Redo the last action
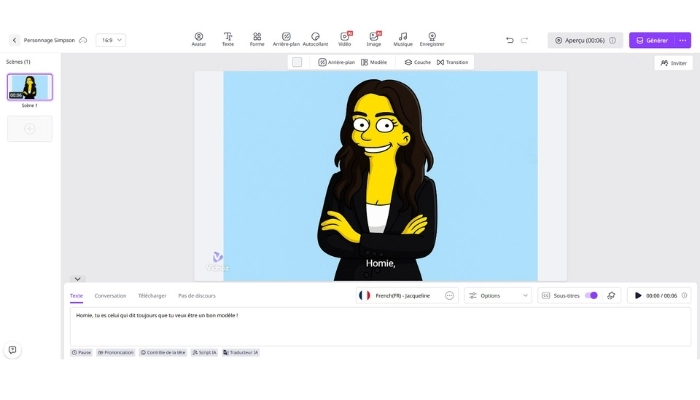Screen dimensions: 700x400 tap(525, 40)
